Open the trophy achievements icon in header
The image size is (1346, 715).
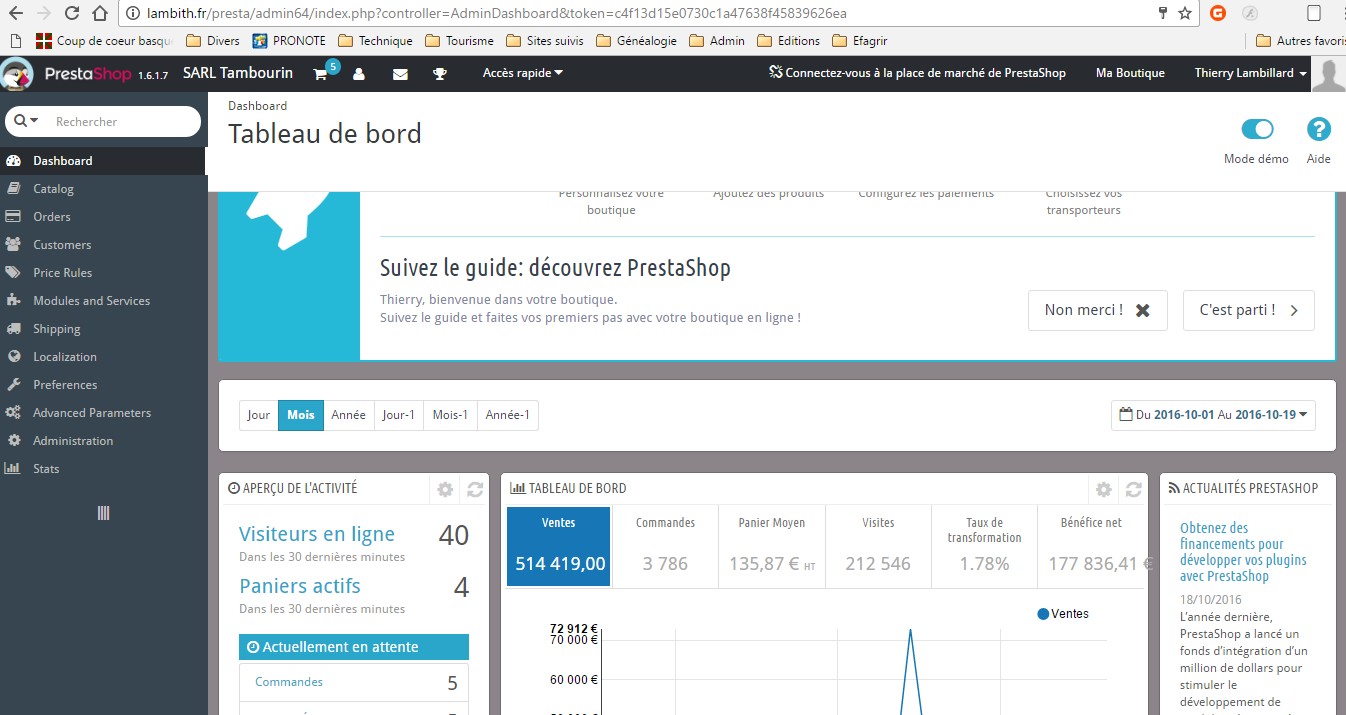click(439, 74)
